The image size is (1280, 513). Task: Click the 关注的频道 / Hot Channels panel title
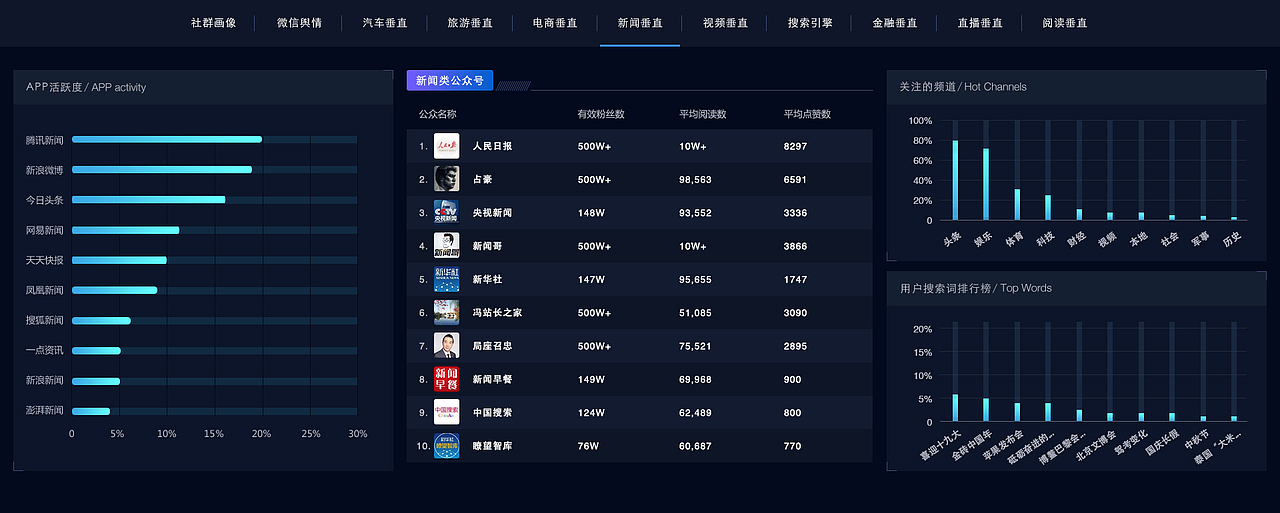pos(963,87)
